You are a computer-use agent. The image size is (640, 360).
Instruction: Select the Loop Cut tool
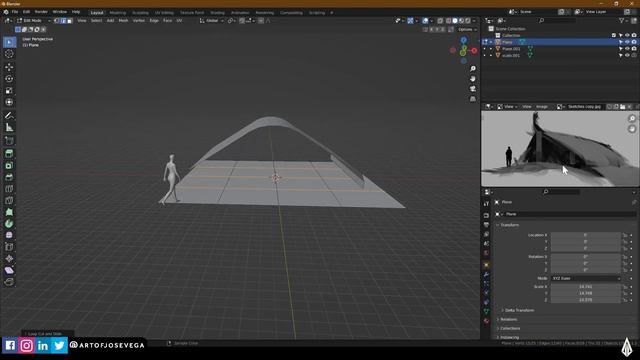click(9, 189)
